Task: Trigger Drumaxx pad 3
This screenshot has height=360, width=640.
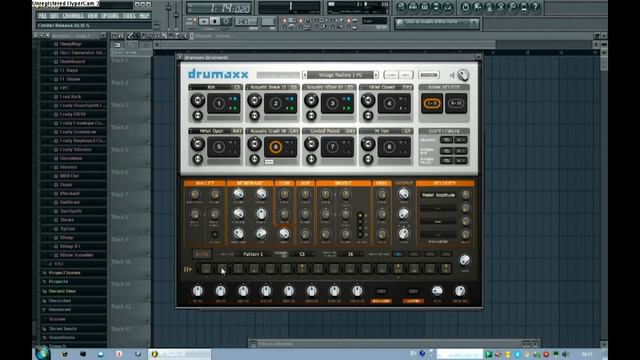Action: [332, 104]
